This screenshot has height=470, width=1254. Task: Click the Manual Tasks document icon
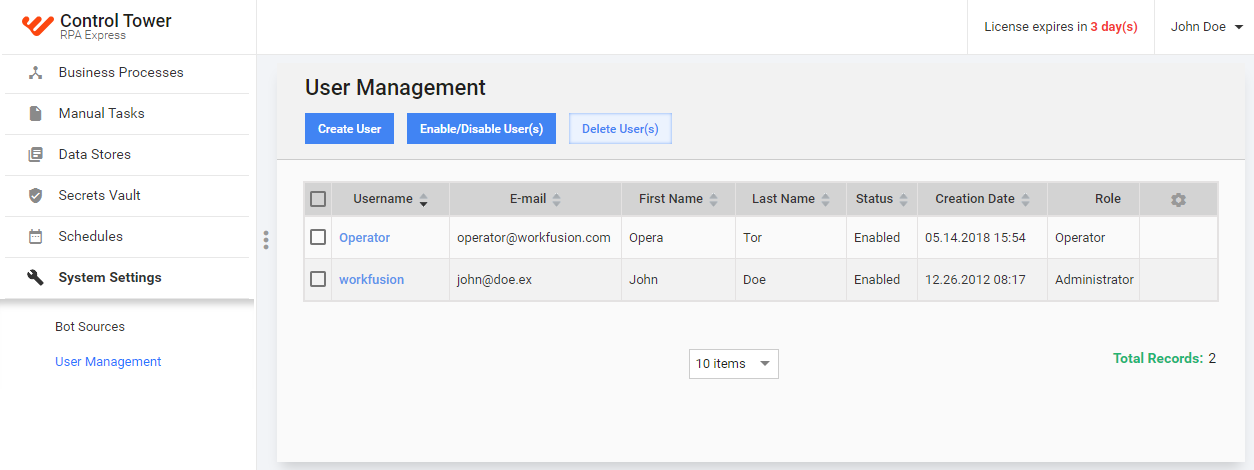[36, 114]
